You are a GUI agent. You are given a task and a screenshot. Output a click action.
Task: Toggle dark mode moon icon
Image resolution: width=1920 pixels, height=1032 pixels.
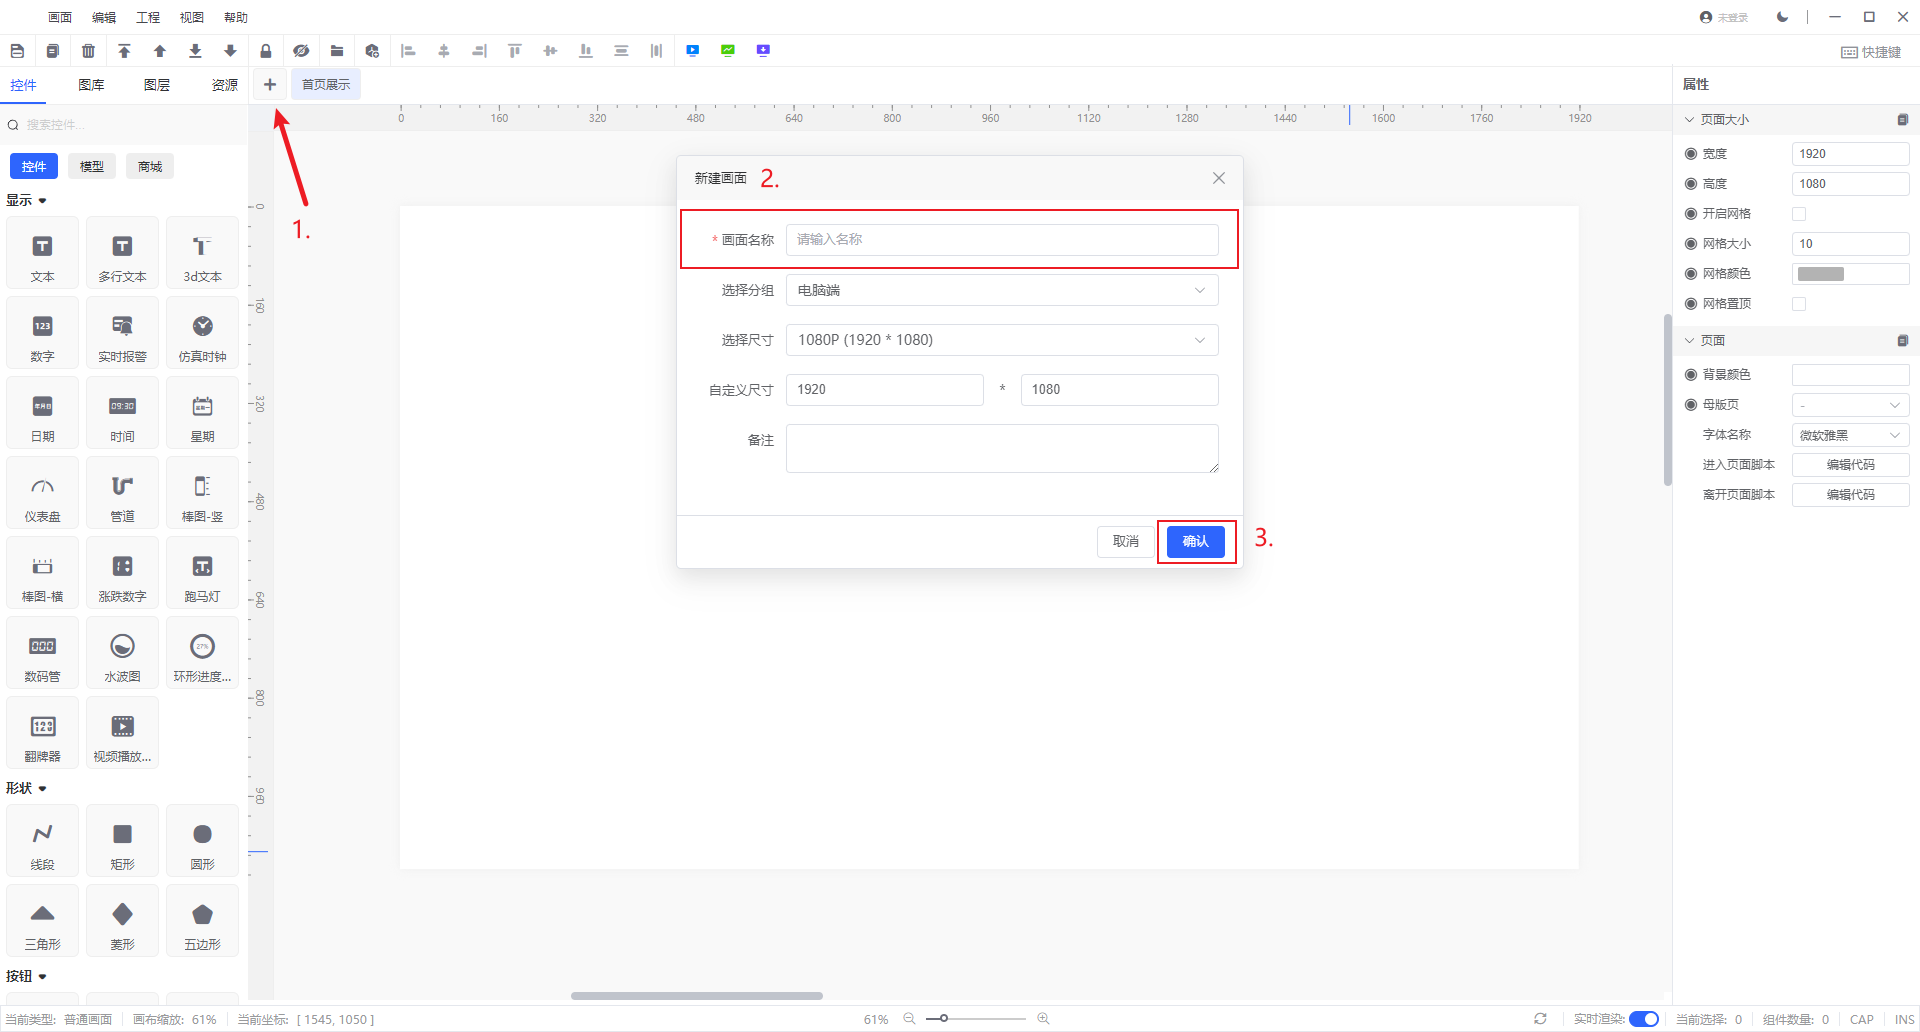coord(1782,17)
